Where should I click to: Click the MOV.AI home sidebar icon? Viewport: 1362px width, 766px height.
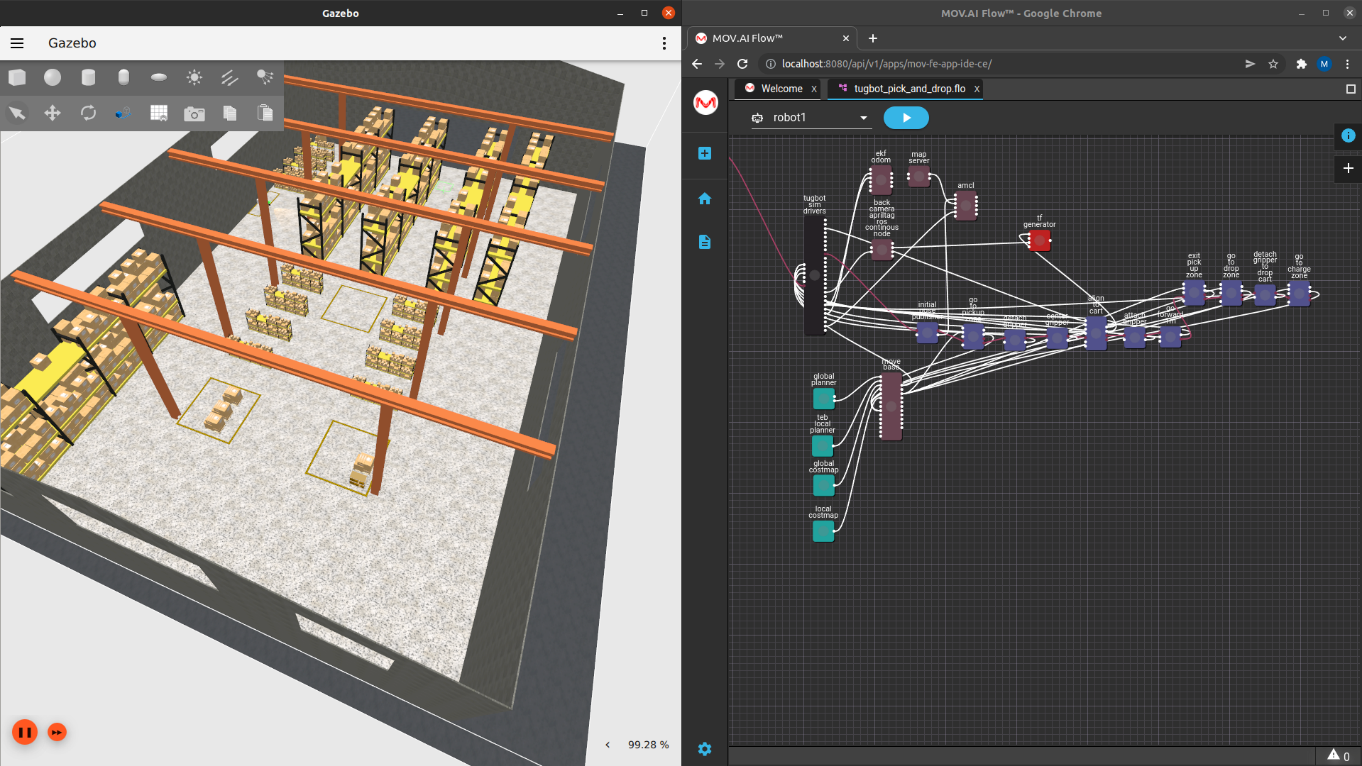click(705, 198)
